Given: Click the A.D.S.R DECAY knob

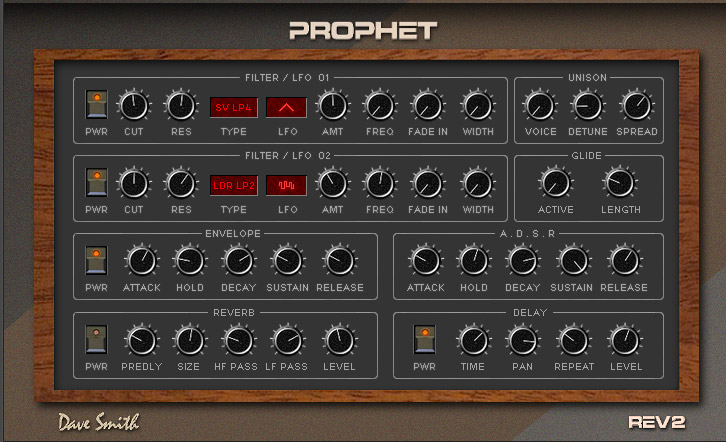Looking at the screenshot, I should [x=522, y=261].
